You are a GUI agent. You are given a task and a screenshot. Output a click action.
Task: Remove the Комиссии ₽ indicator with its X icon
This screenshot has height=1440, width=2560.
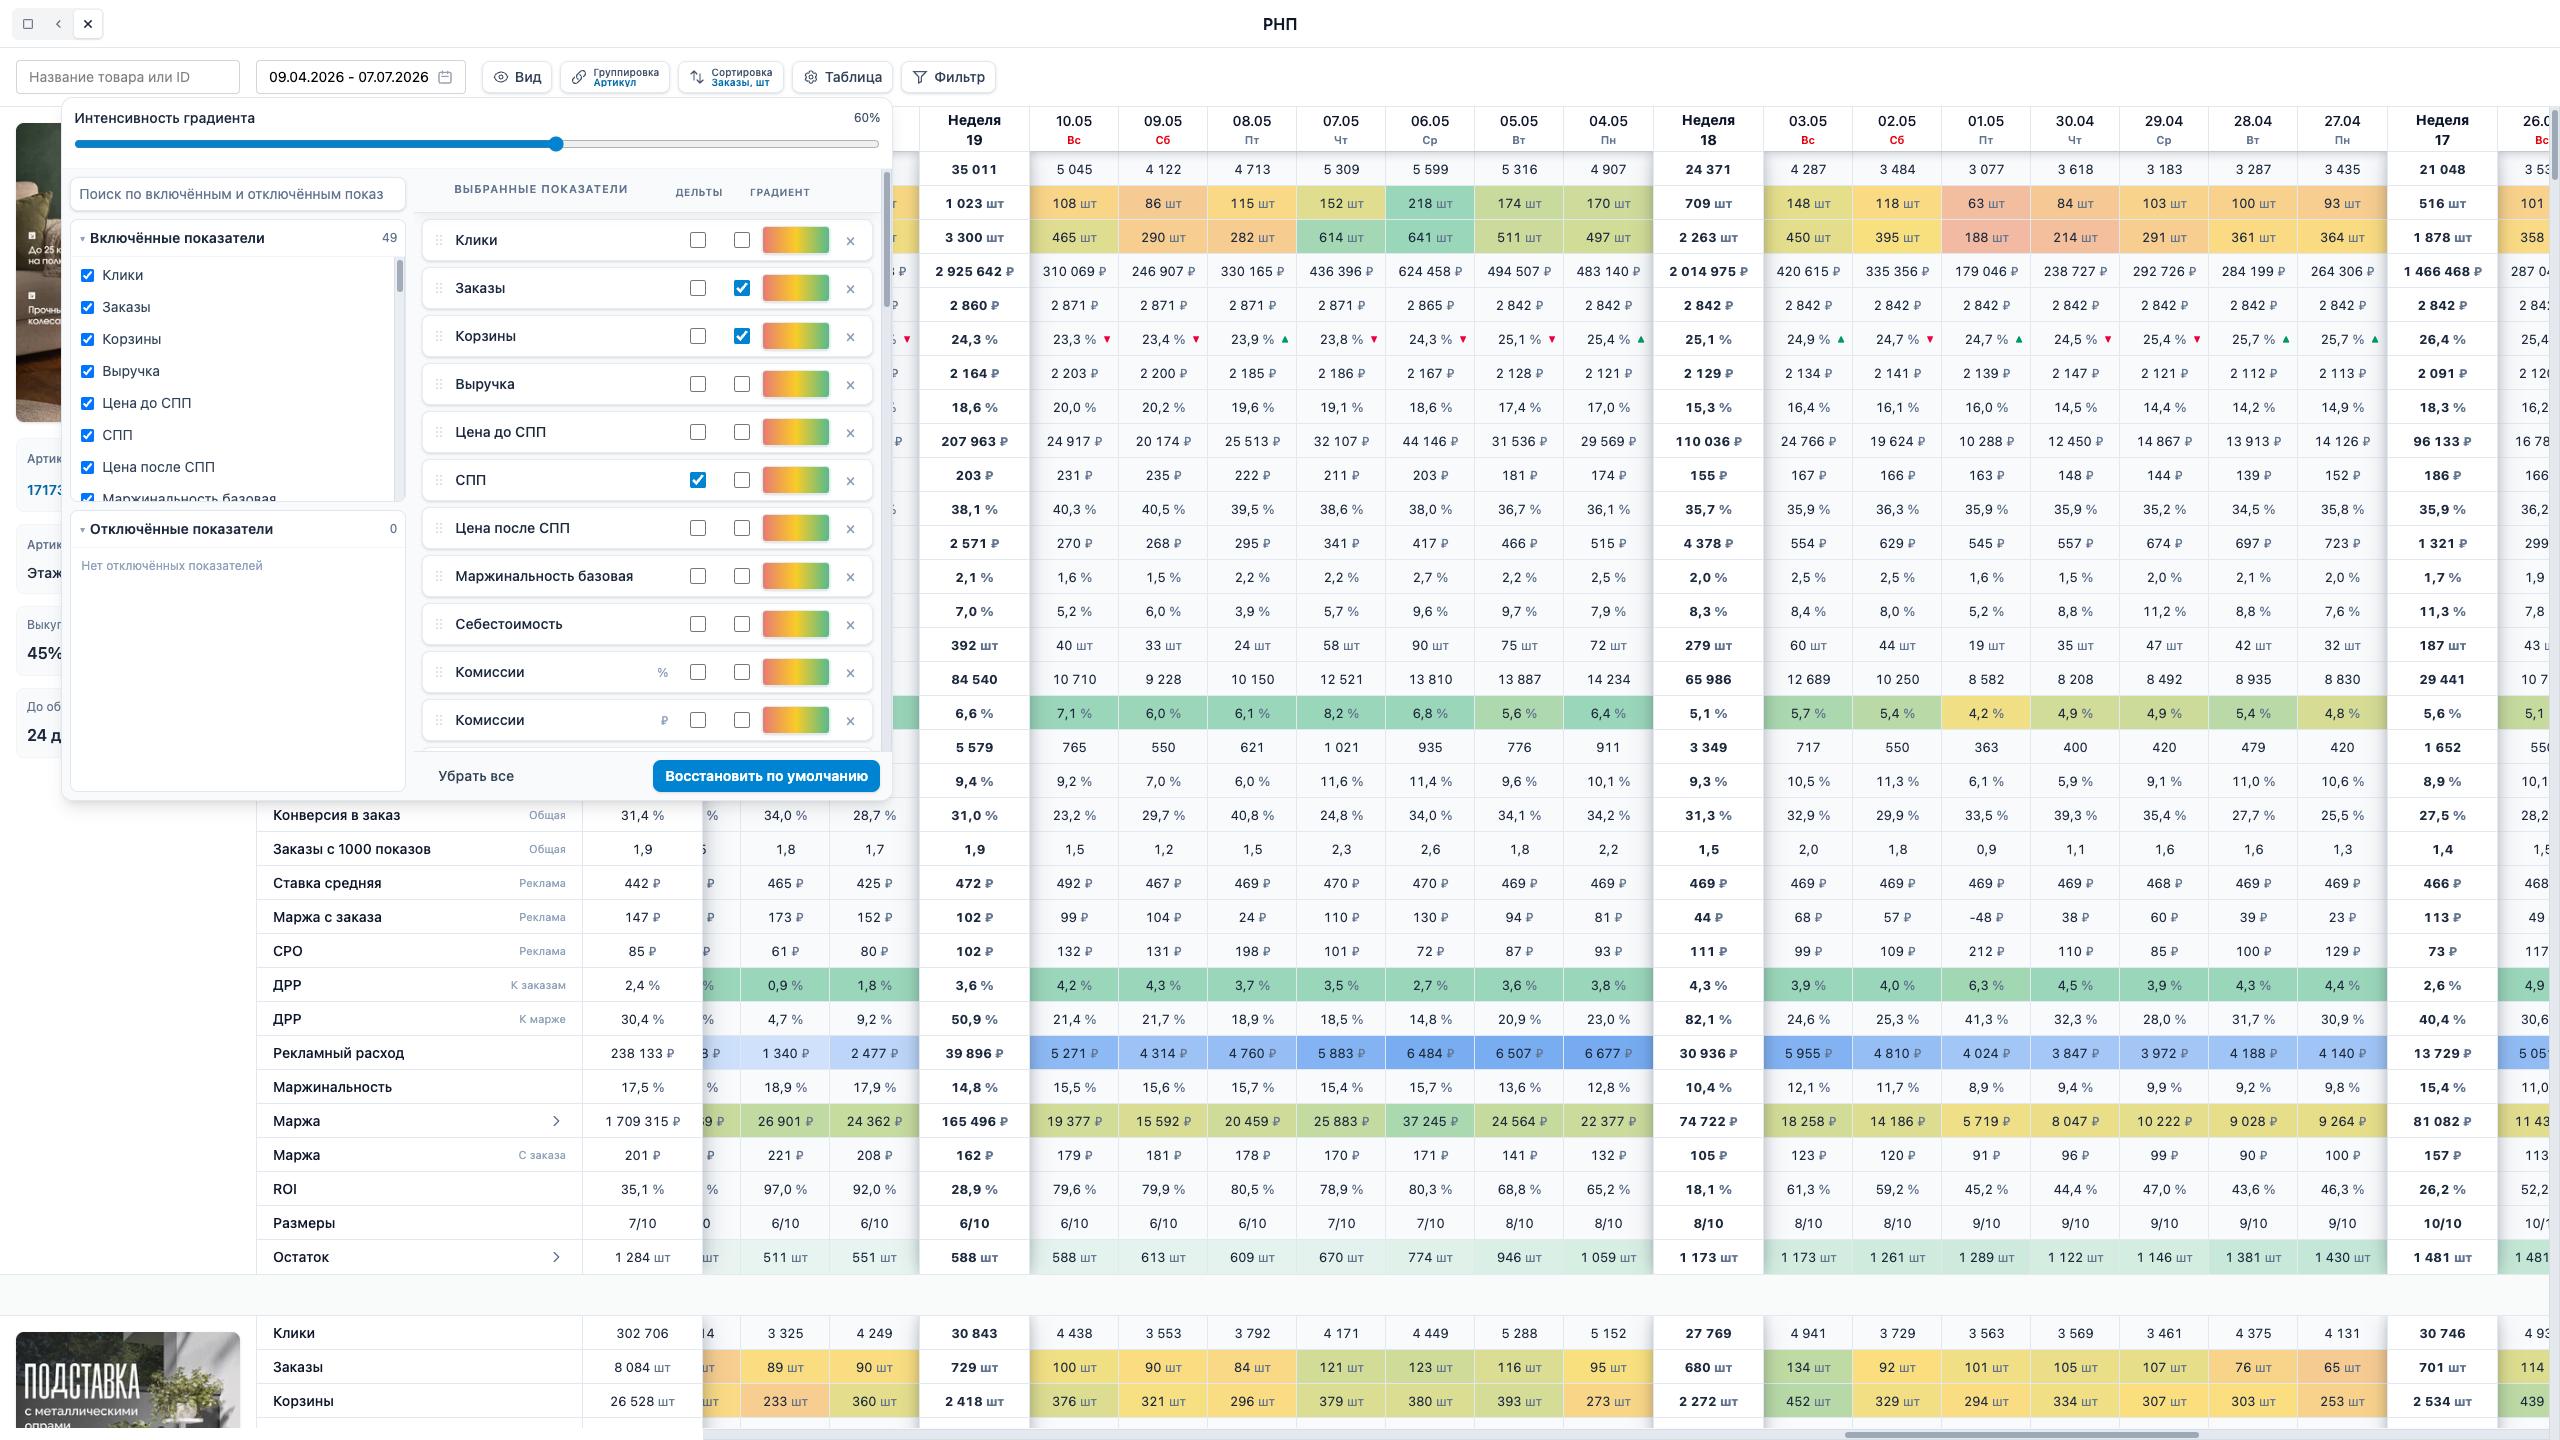tap(850, 721)
